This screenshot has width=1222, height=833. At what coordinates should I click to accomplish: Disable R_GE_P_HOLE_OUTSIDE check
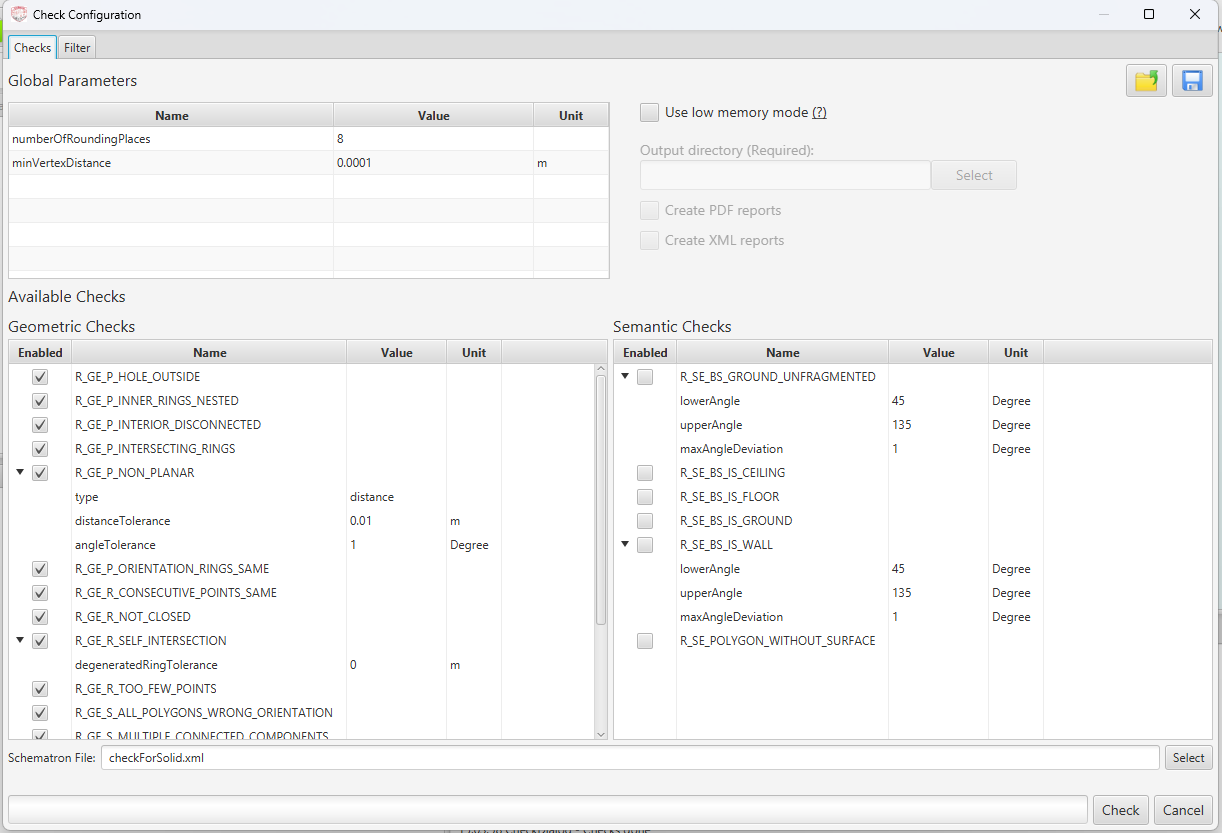pyautogui.click(x=40, y=377)
